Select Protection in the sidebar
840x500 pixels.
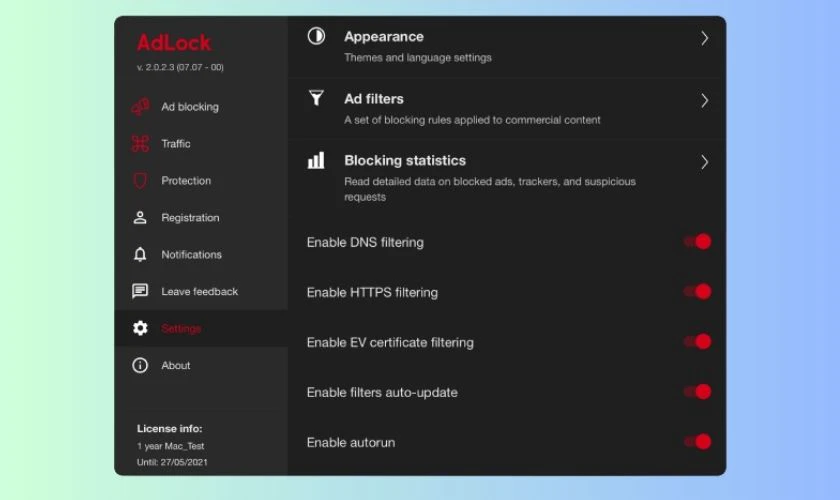[186, 181]
